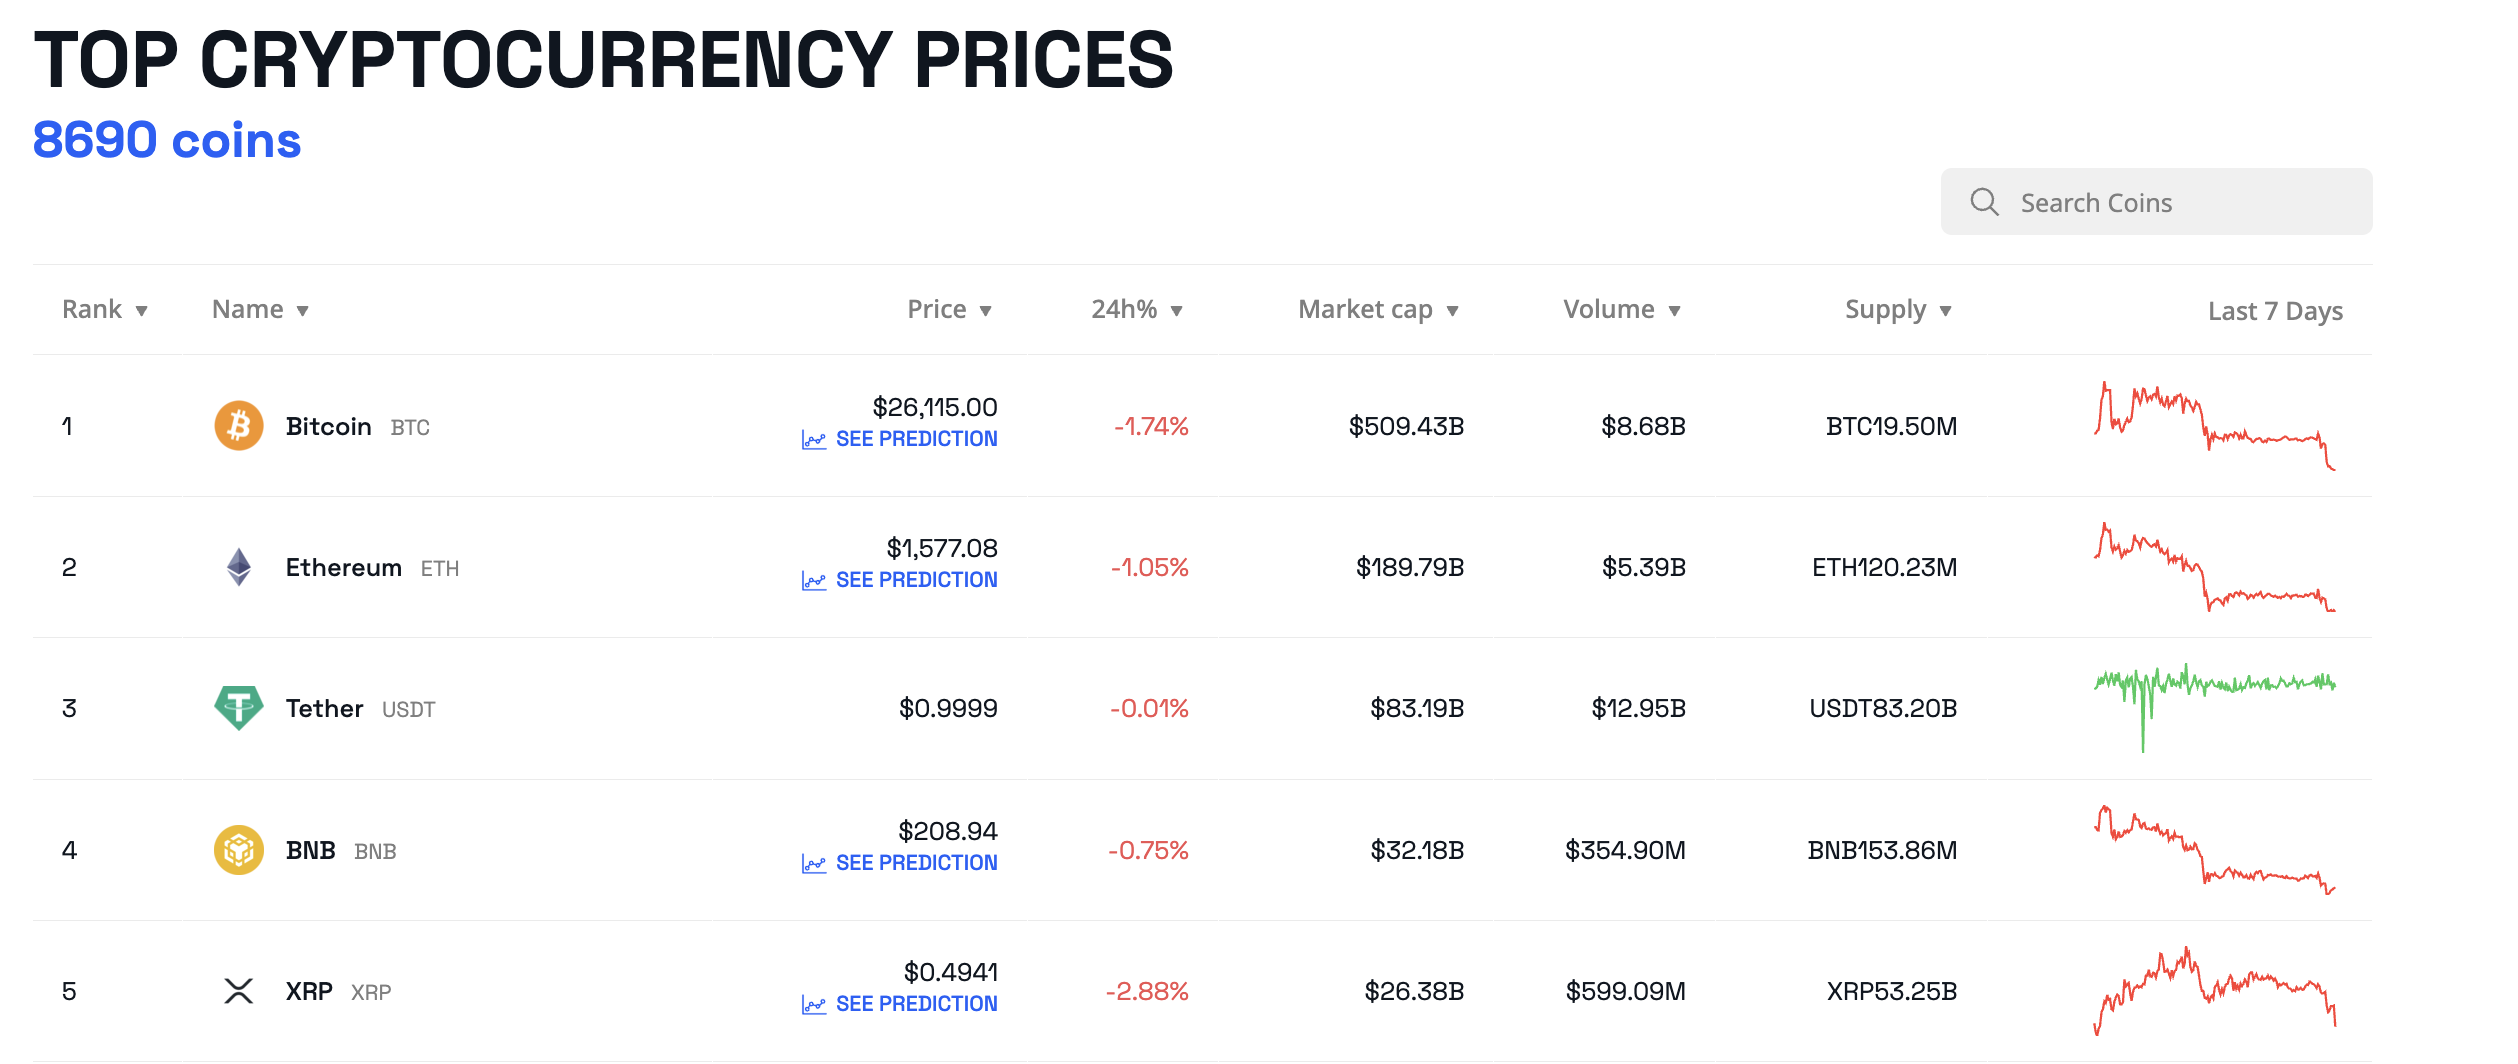The width and height of the screenshot is (2518, 1064).
Task: Click the Ethereum diamond logo icon
Action: pyautogui.click(x=239, y=567)
